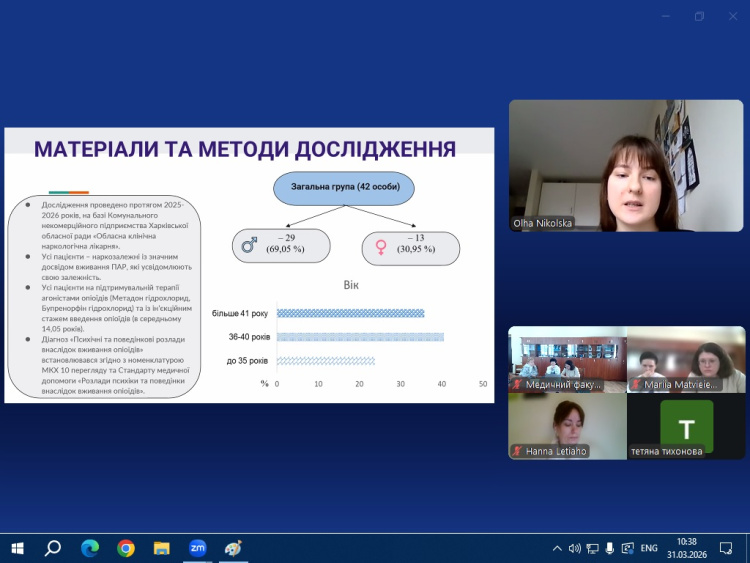Select Hanna Letiaho video tile
Viewport: 750px width, 563px height.
[x=566, y=426]
